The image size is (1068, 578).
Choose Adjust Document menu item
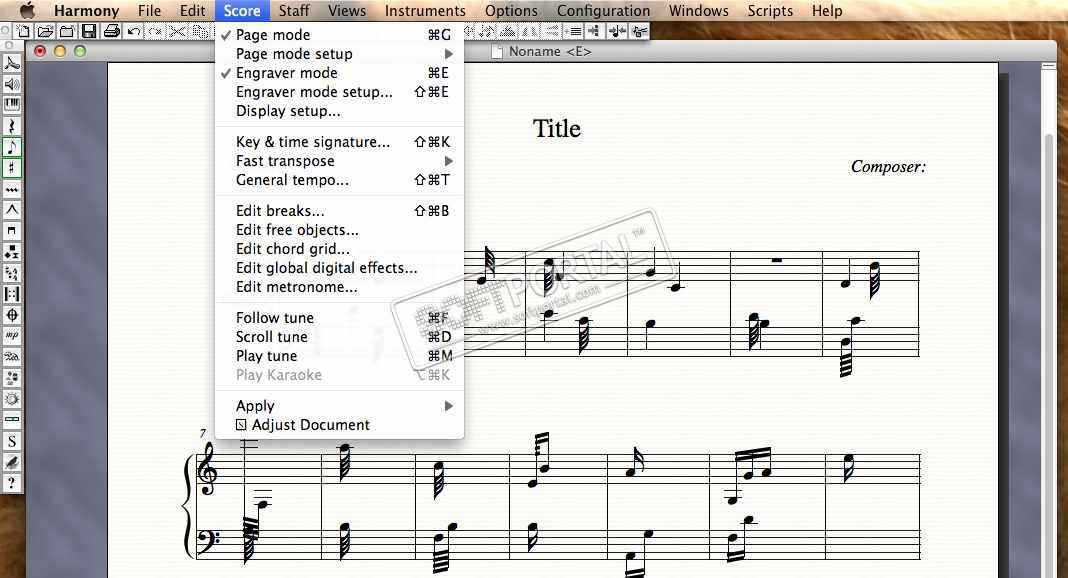tap(339, 425)
